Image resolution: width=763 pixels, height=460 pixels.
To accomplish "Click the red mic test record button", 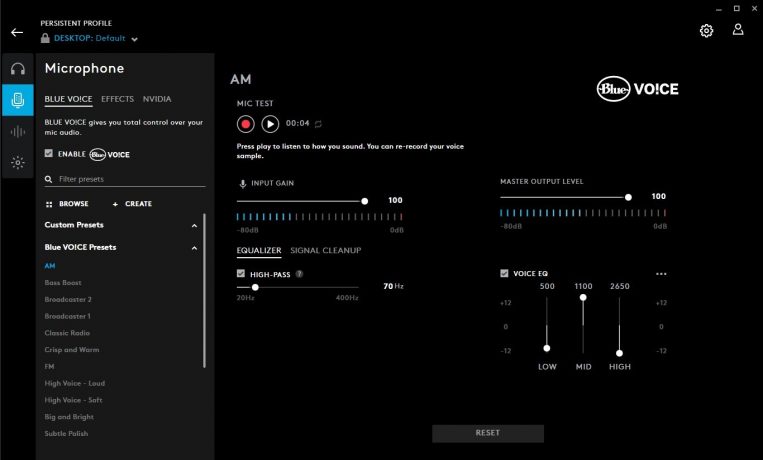I will (246, 124).
